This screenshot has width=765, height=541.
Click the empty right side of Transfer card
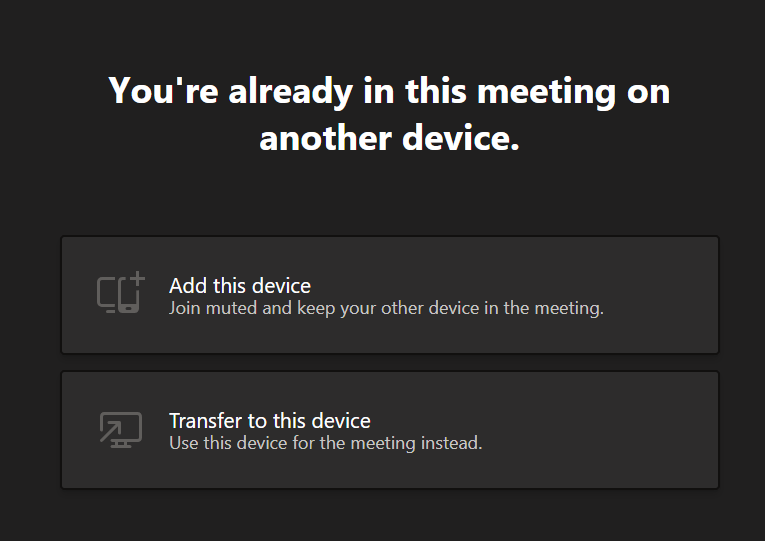[x=670, y=430]
